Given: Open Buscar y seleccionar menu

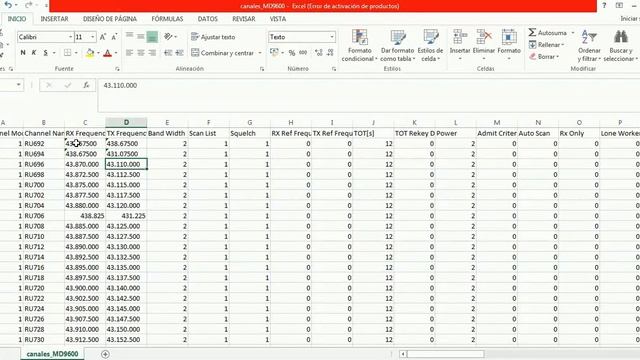Looking at the screenshot, I should coord(620,45).
